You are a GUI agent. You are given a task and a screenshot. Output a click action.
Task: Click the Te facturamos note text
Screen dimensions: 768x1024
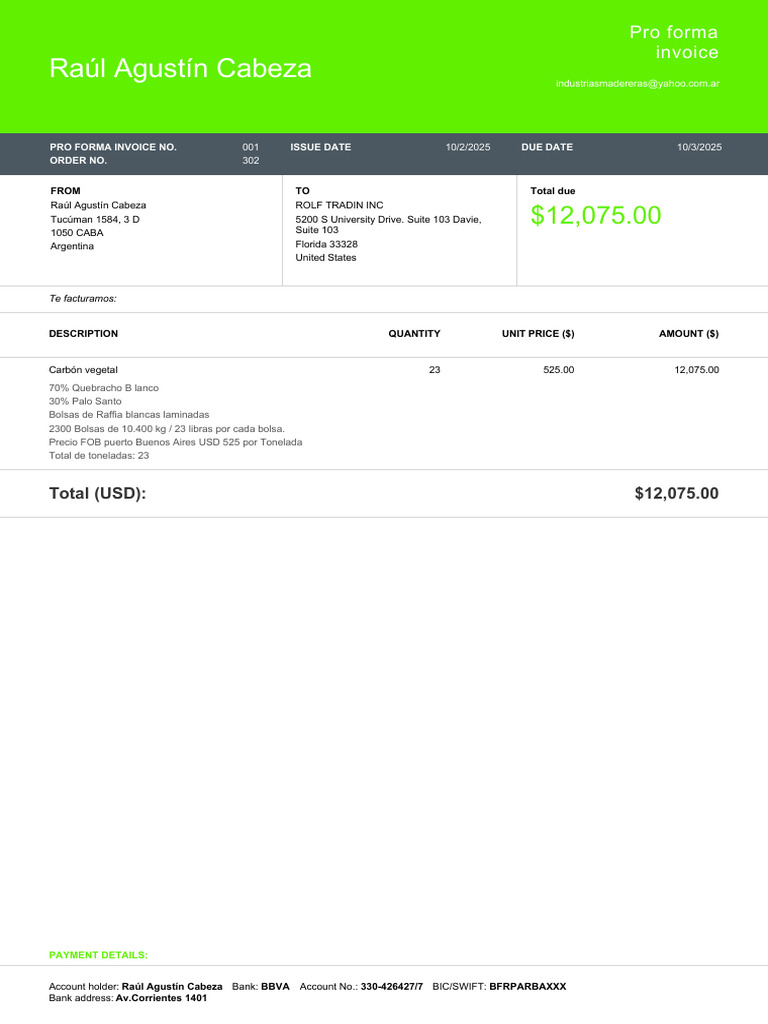pos(83,299)
